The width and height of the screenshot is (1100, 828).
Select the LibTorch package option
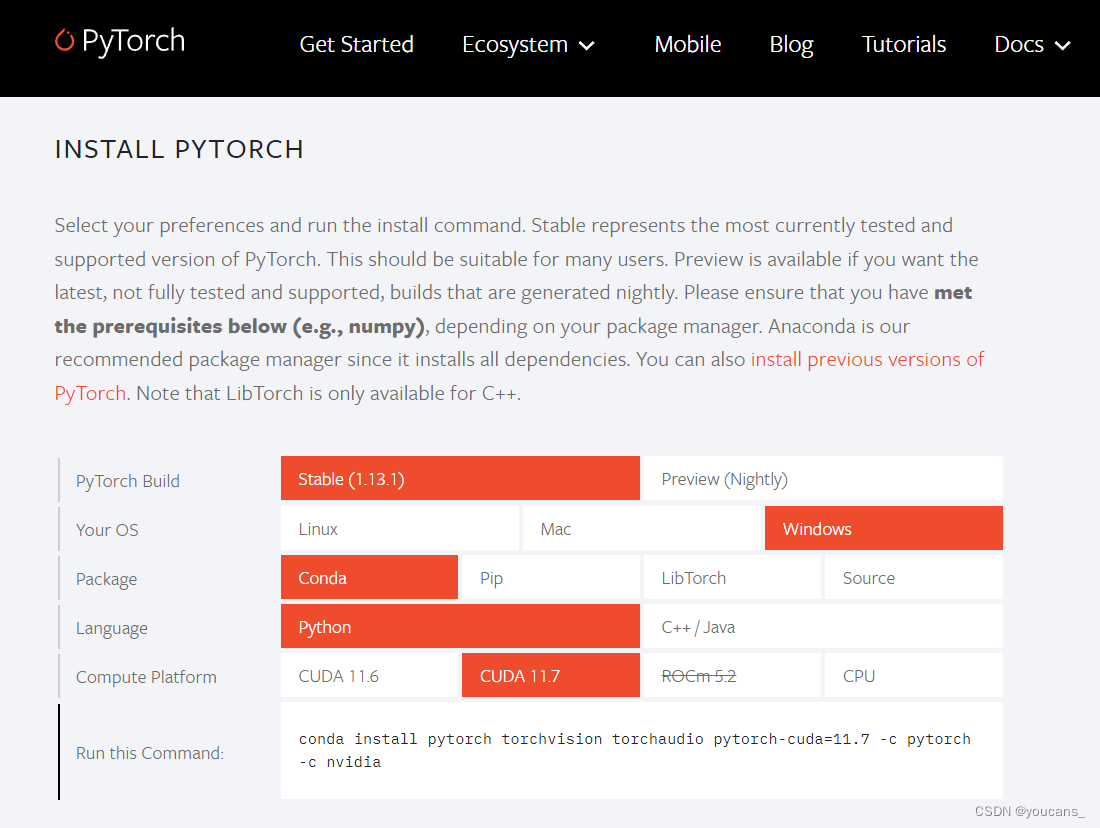[732, 577]
